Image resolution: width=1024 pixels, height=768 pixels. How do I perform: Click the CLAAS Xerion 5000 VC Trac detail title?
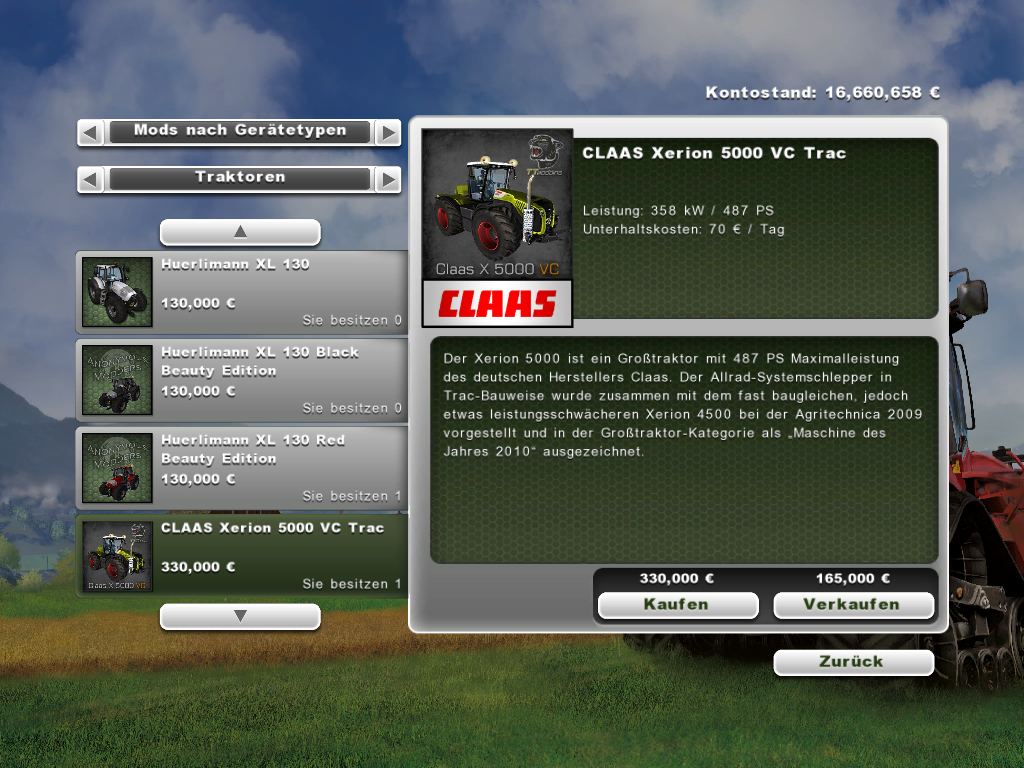point(714,153)
